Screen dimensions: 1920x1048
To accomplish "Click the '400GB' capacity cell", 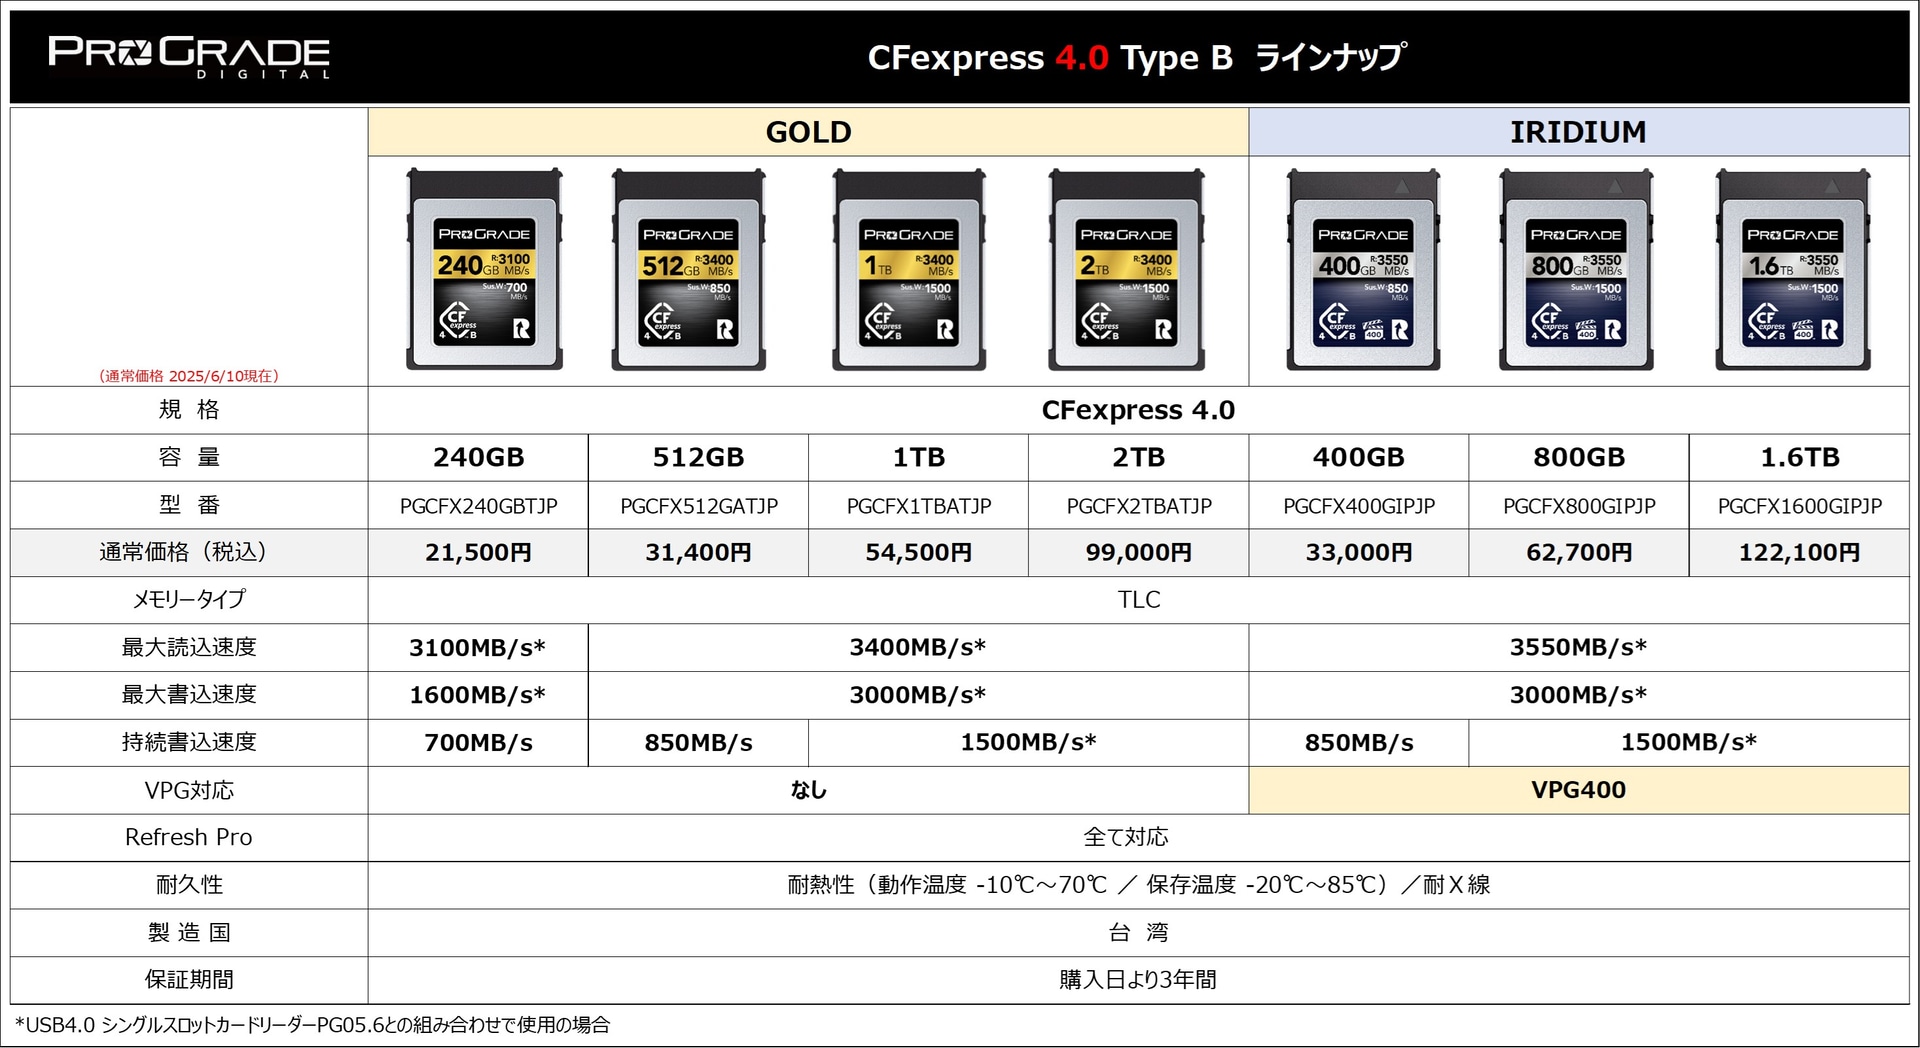I will pyautogui.click(x=1359, y=457).
